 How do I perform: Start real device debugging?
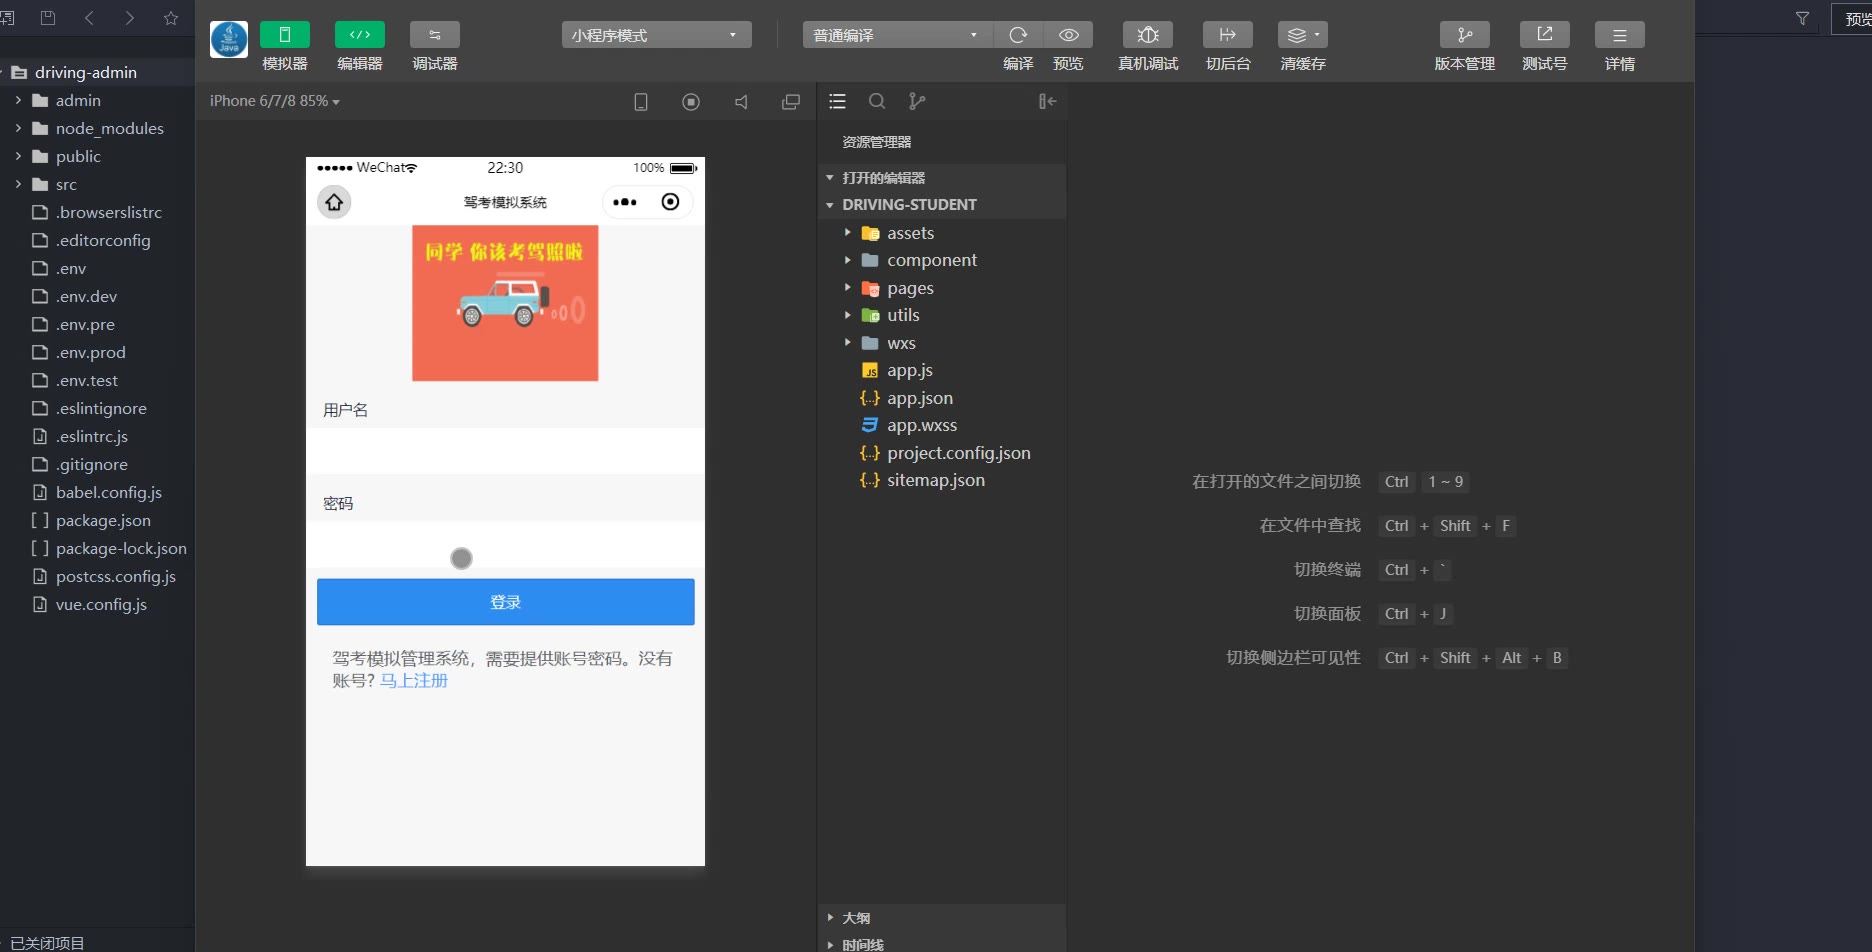[1148, 35]
